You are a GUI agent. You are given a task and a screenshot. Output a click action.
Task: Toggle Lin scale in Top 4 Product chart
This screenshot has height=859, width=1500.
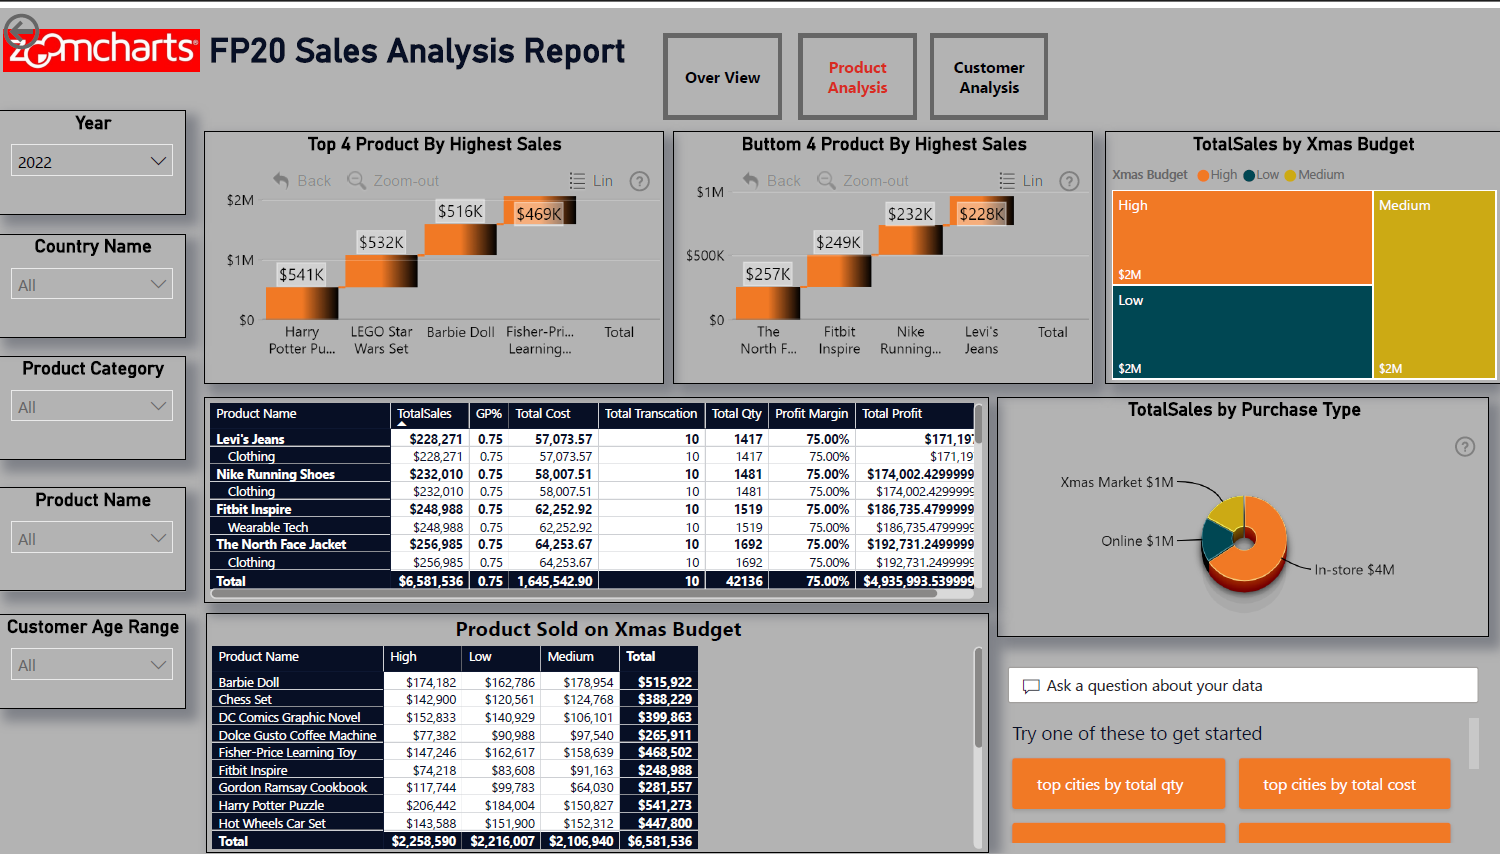591,181
